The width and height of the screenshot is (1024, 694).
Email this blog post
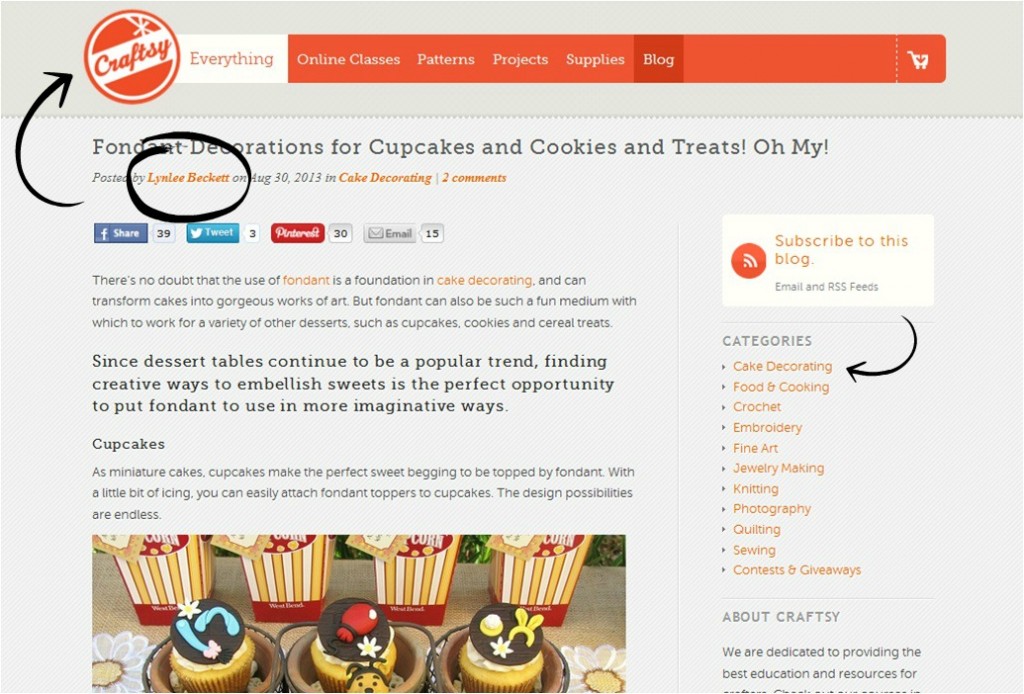391,233
